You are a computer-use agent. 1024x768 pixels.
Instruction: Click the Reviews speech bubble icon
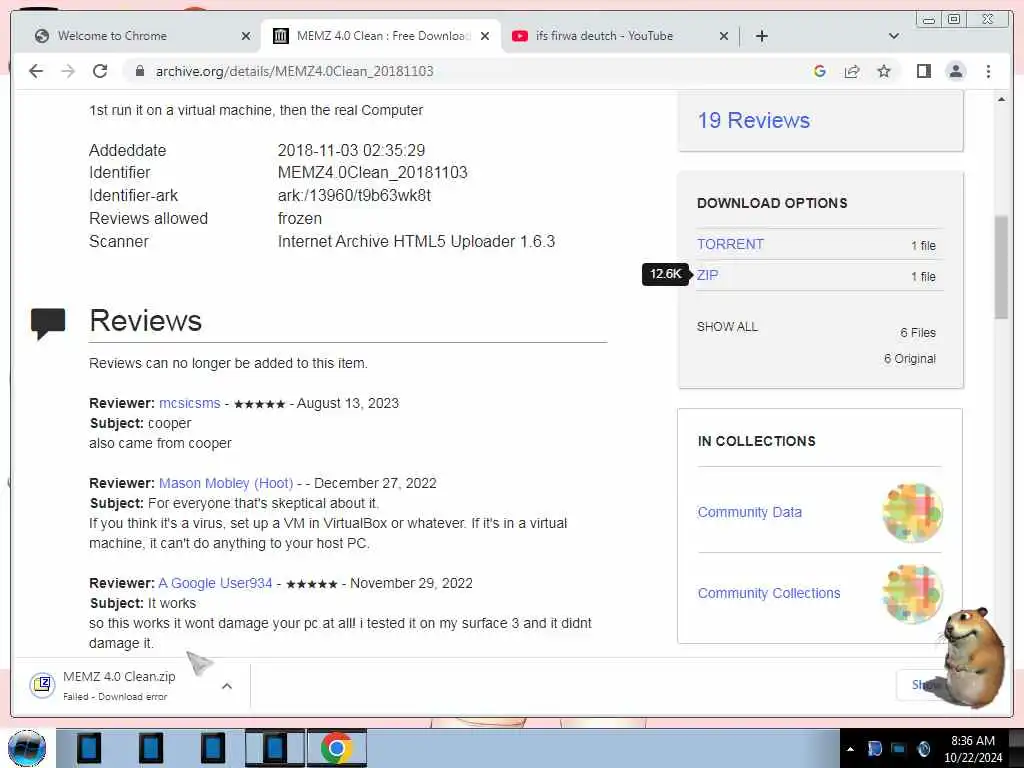pyautogui.click(x=48, y=323)
